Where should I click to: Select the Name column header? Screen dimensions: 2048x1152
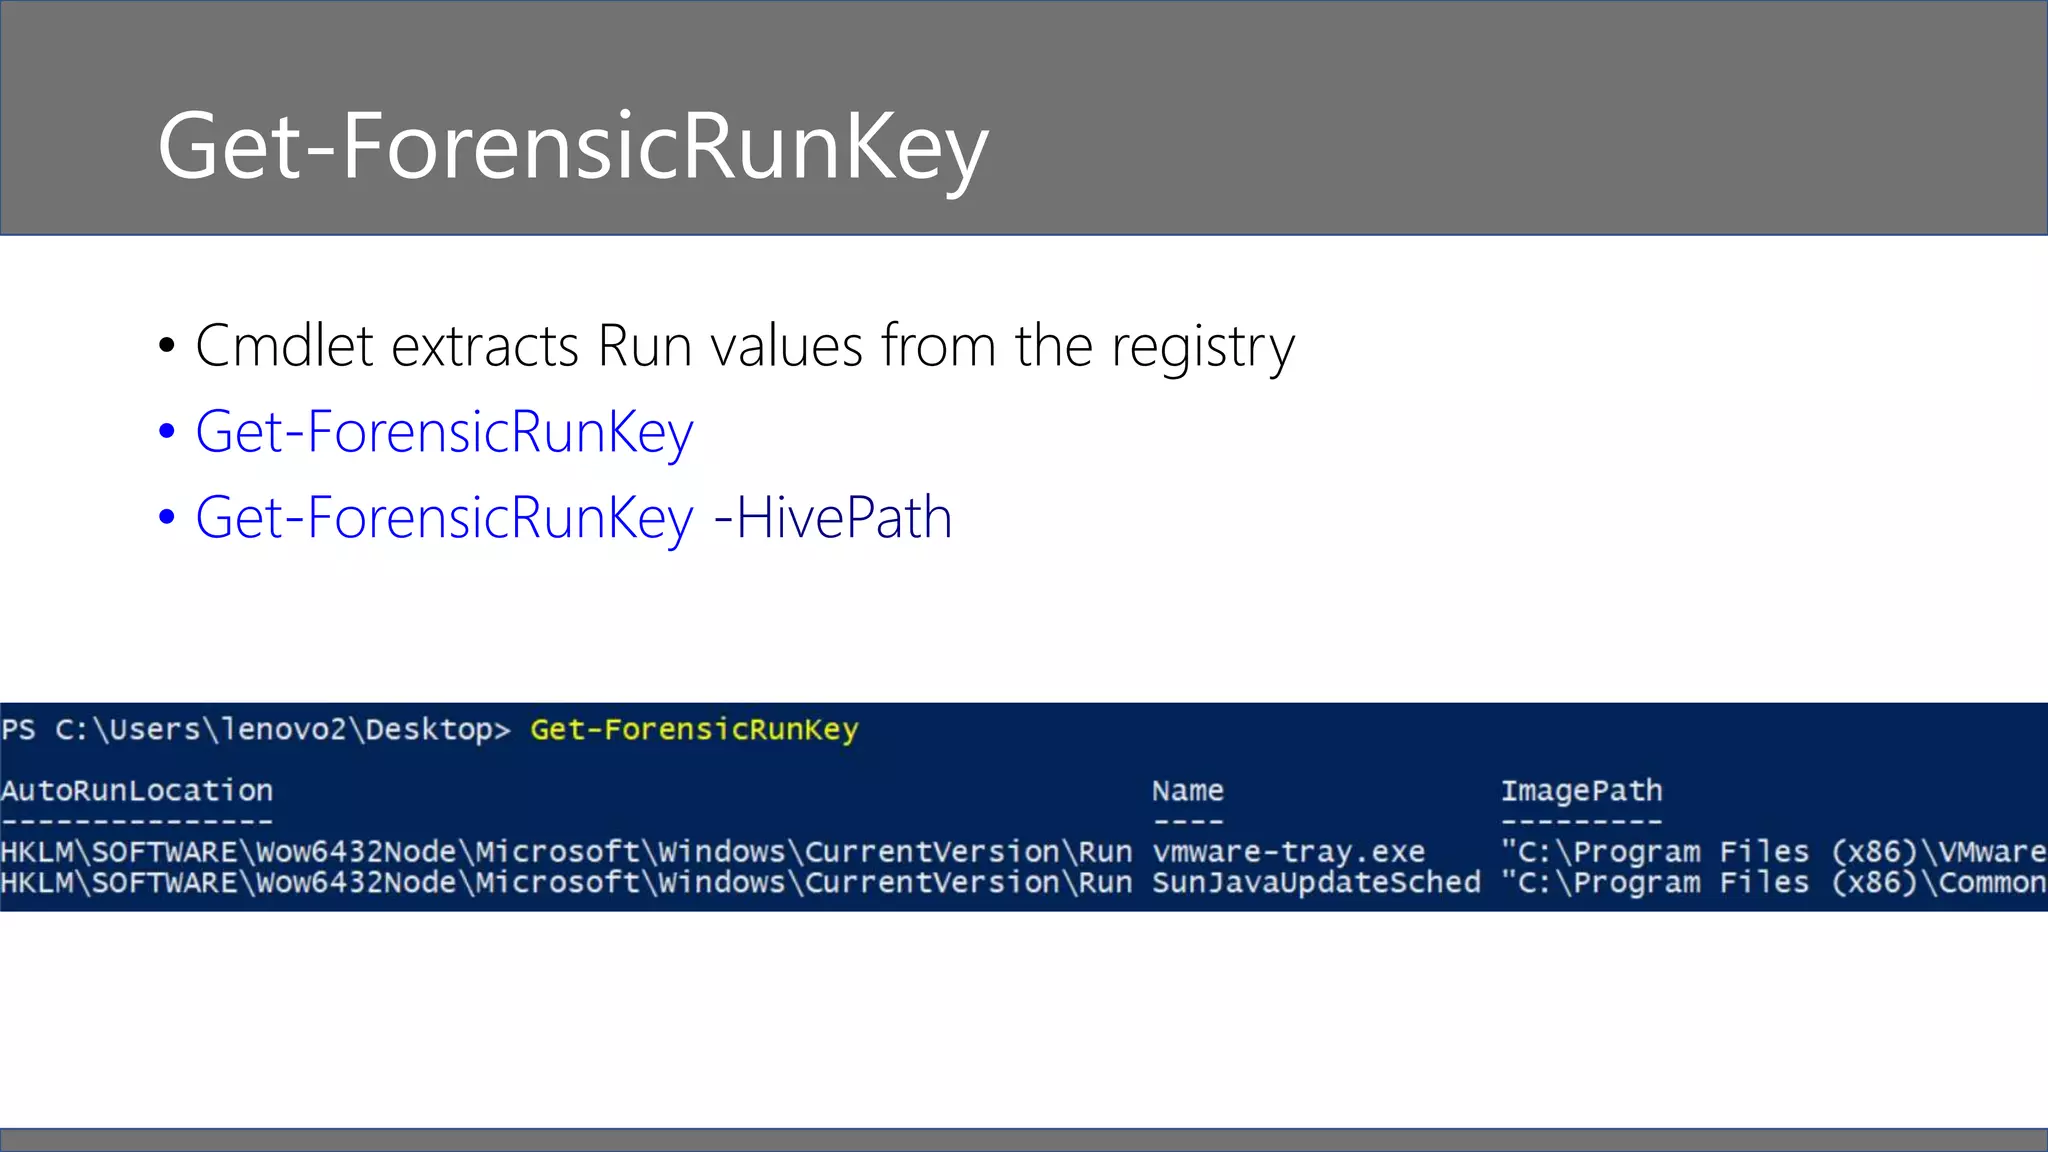(1188, 790)
